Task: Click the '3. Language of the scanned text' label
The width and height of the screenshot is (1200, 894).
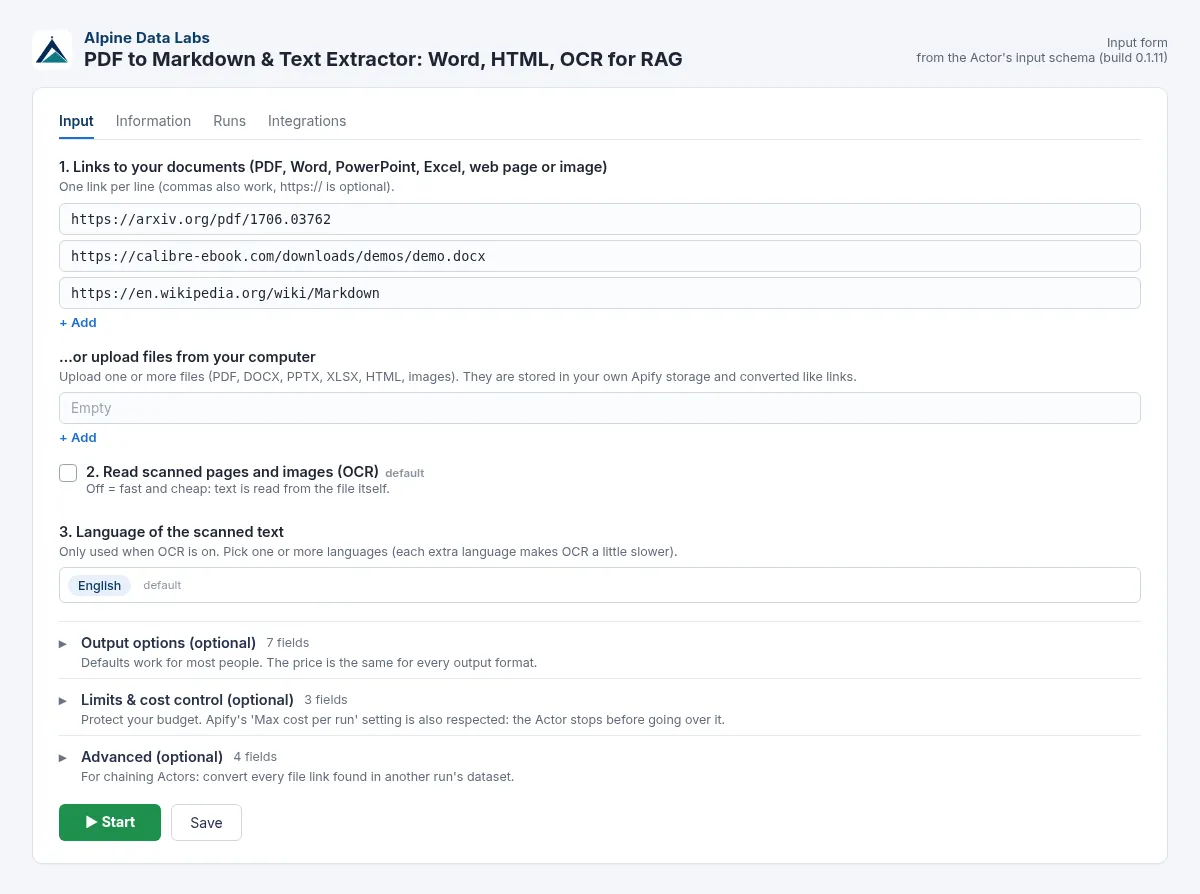Action: pyautogui.click(x=171, y=532)
